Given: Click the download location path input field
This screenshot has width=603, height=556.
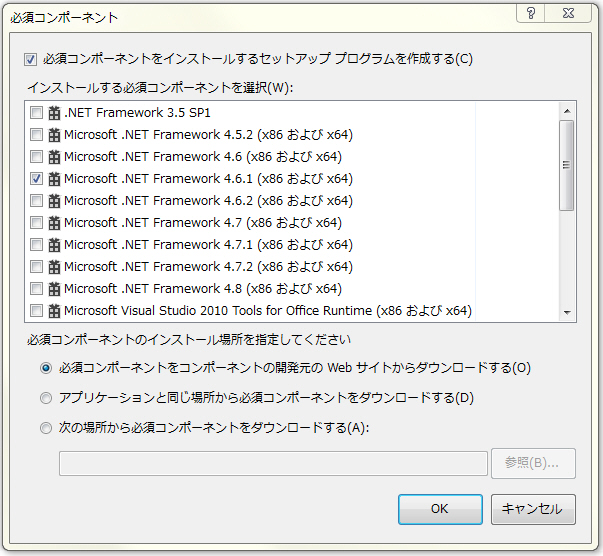Looking at the screenshot, I should tap(273, 464).
